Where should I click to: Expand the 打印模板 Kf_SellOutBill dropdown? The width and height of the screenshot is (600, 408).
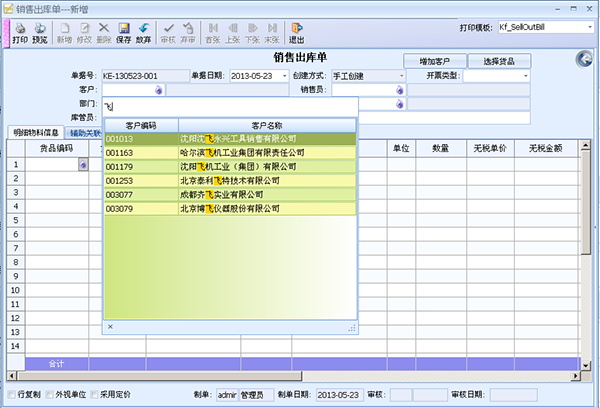coord(587,28)
